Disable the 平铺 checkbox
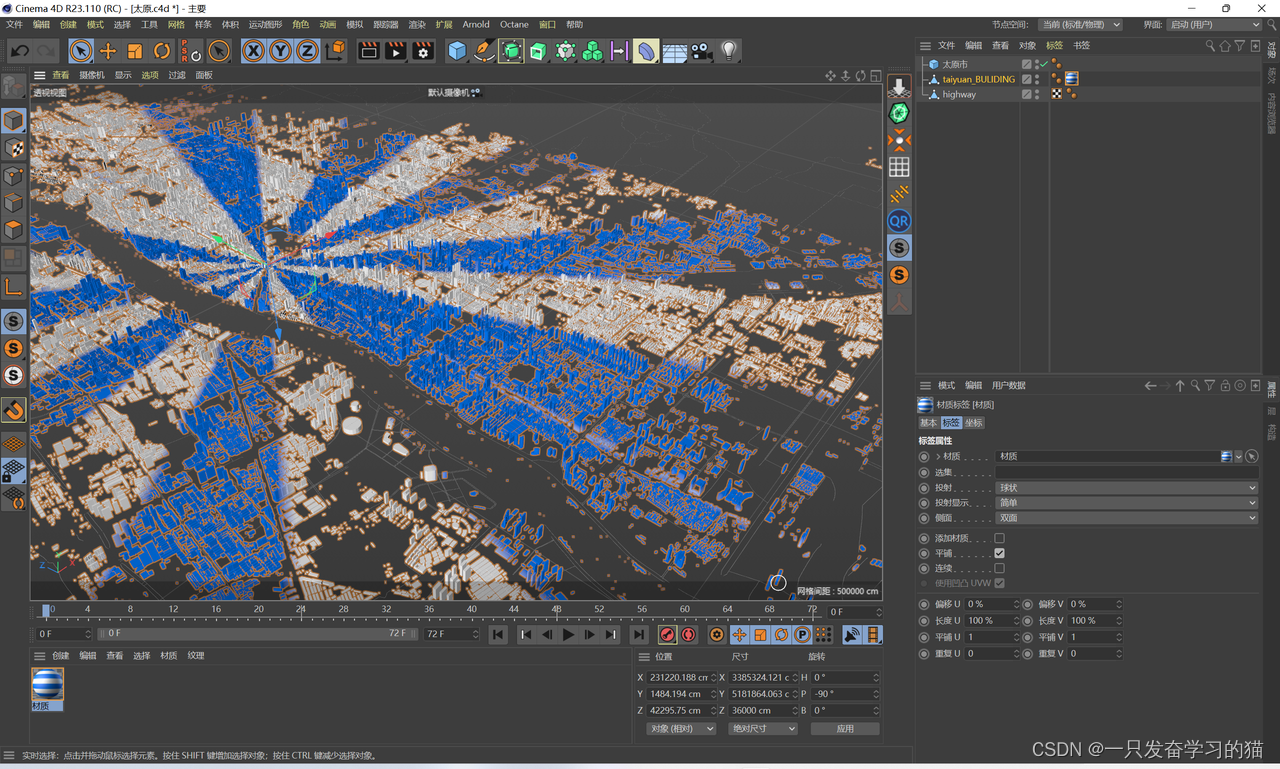The image size is (1280, 769). pyautogui.click(x=999, y=552)
